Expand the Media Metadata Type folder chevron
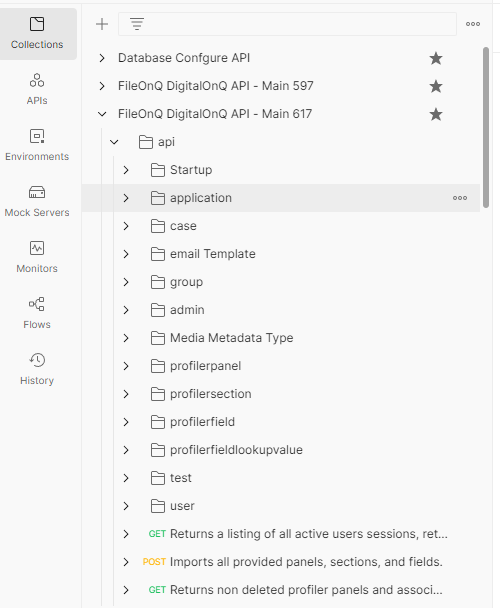 126,338
